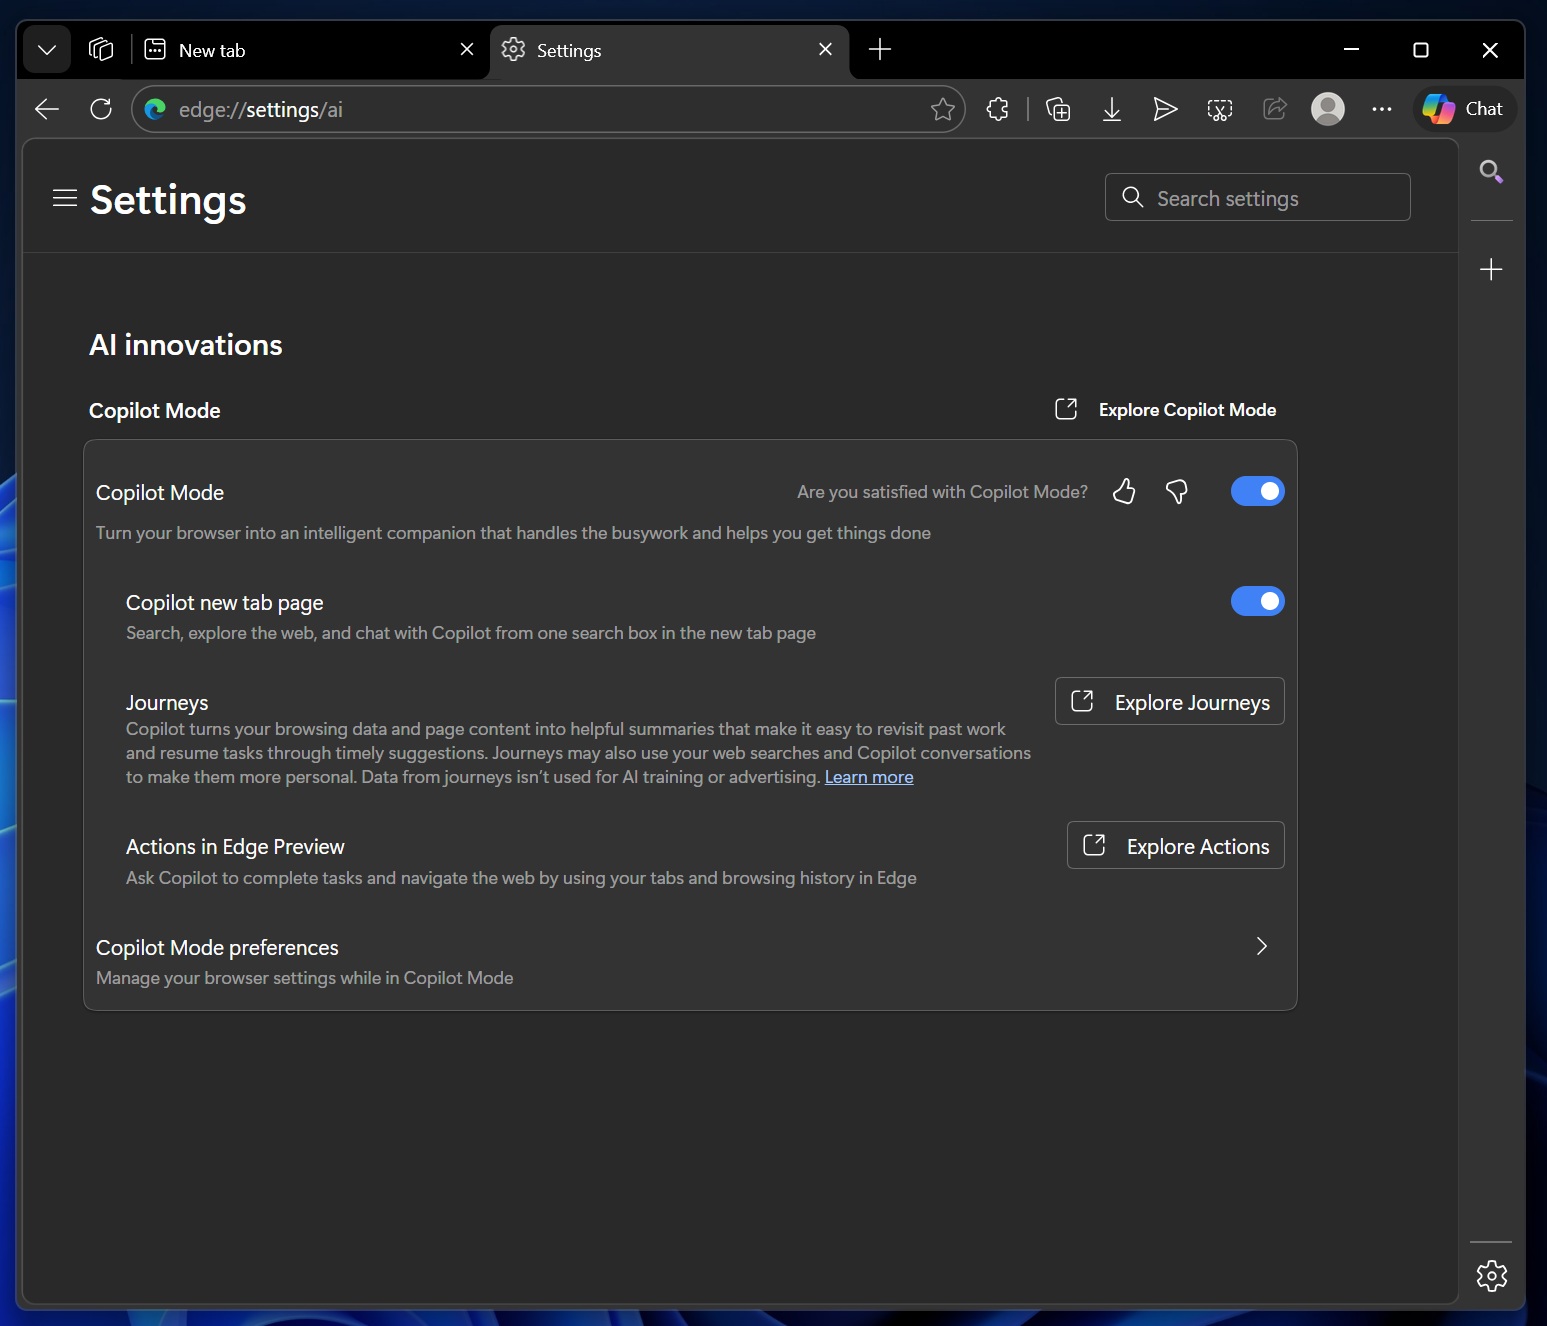Add this page to favorites
This screenshot has height=1326, width=1547.
pyautogui.click(x=943, y=109)
